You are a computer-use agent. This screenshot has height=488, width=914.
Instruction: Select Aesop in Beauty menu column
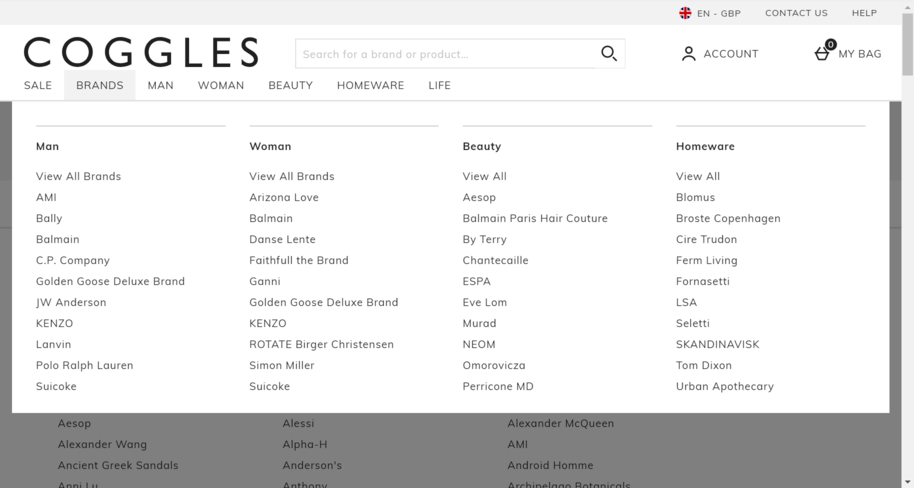[479, 197]
